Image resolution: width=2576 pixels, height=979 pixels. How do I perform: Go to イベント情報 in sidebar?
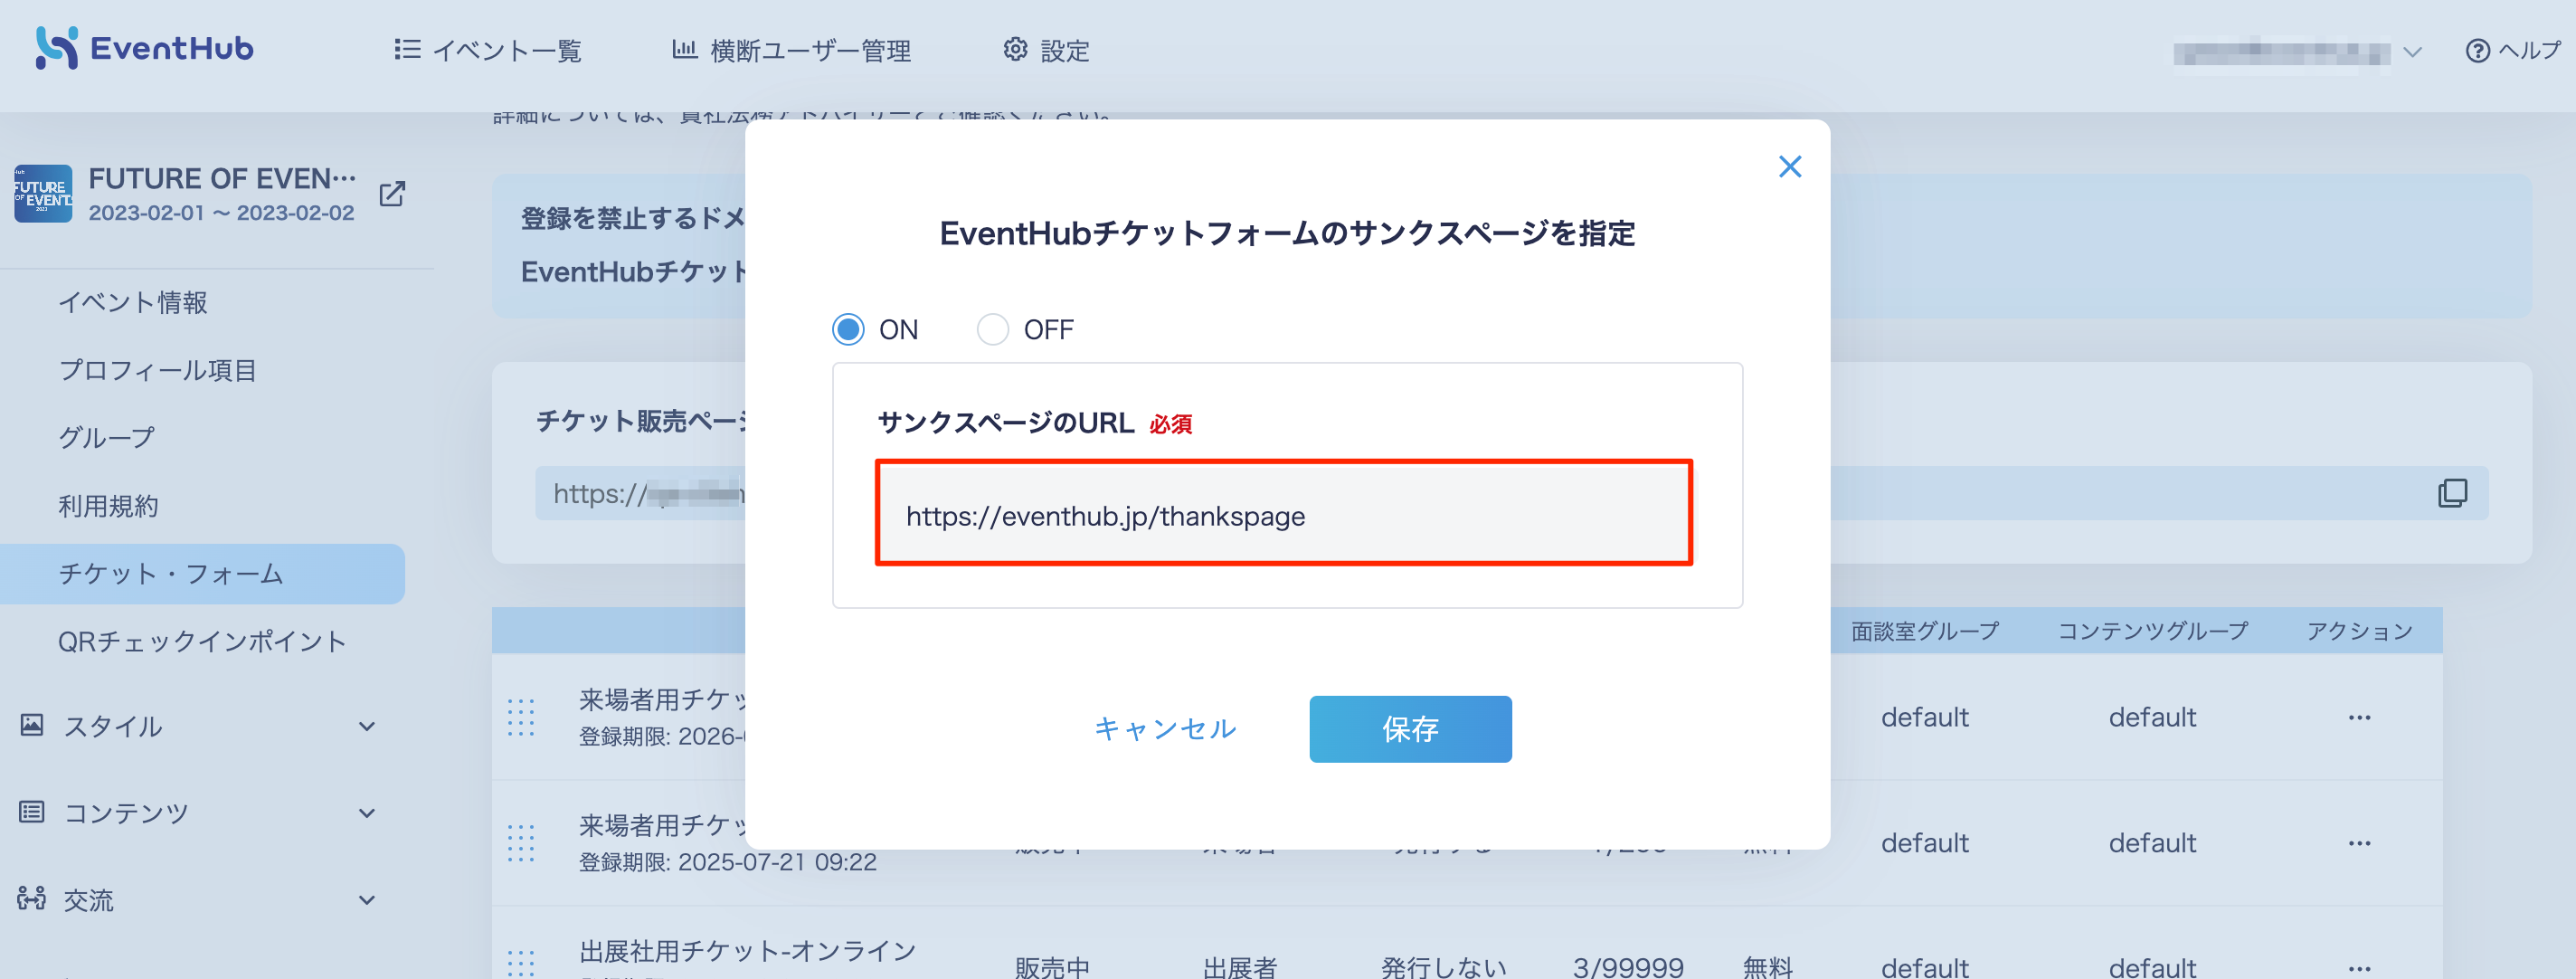(x=133, y=302)
